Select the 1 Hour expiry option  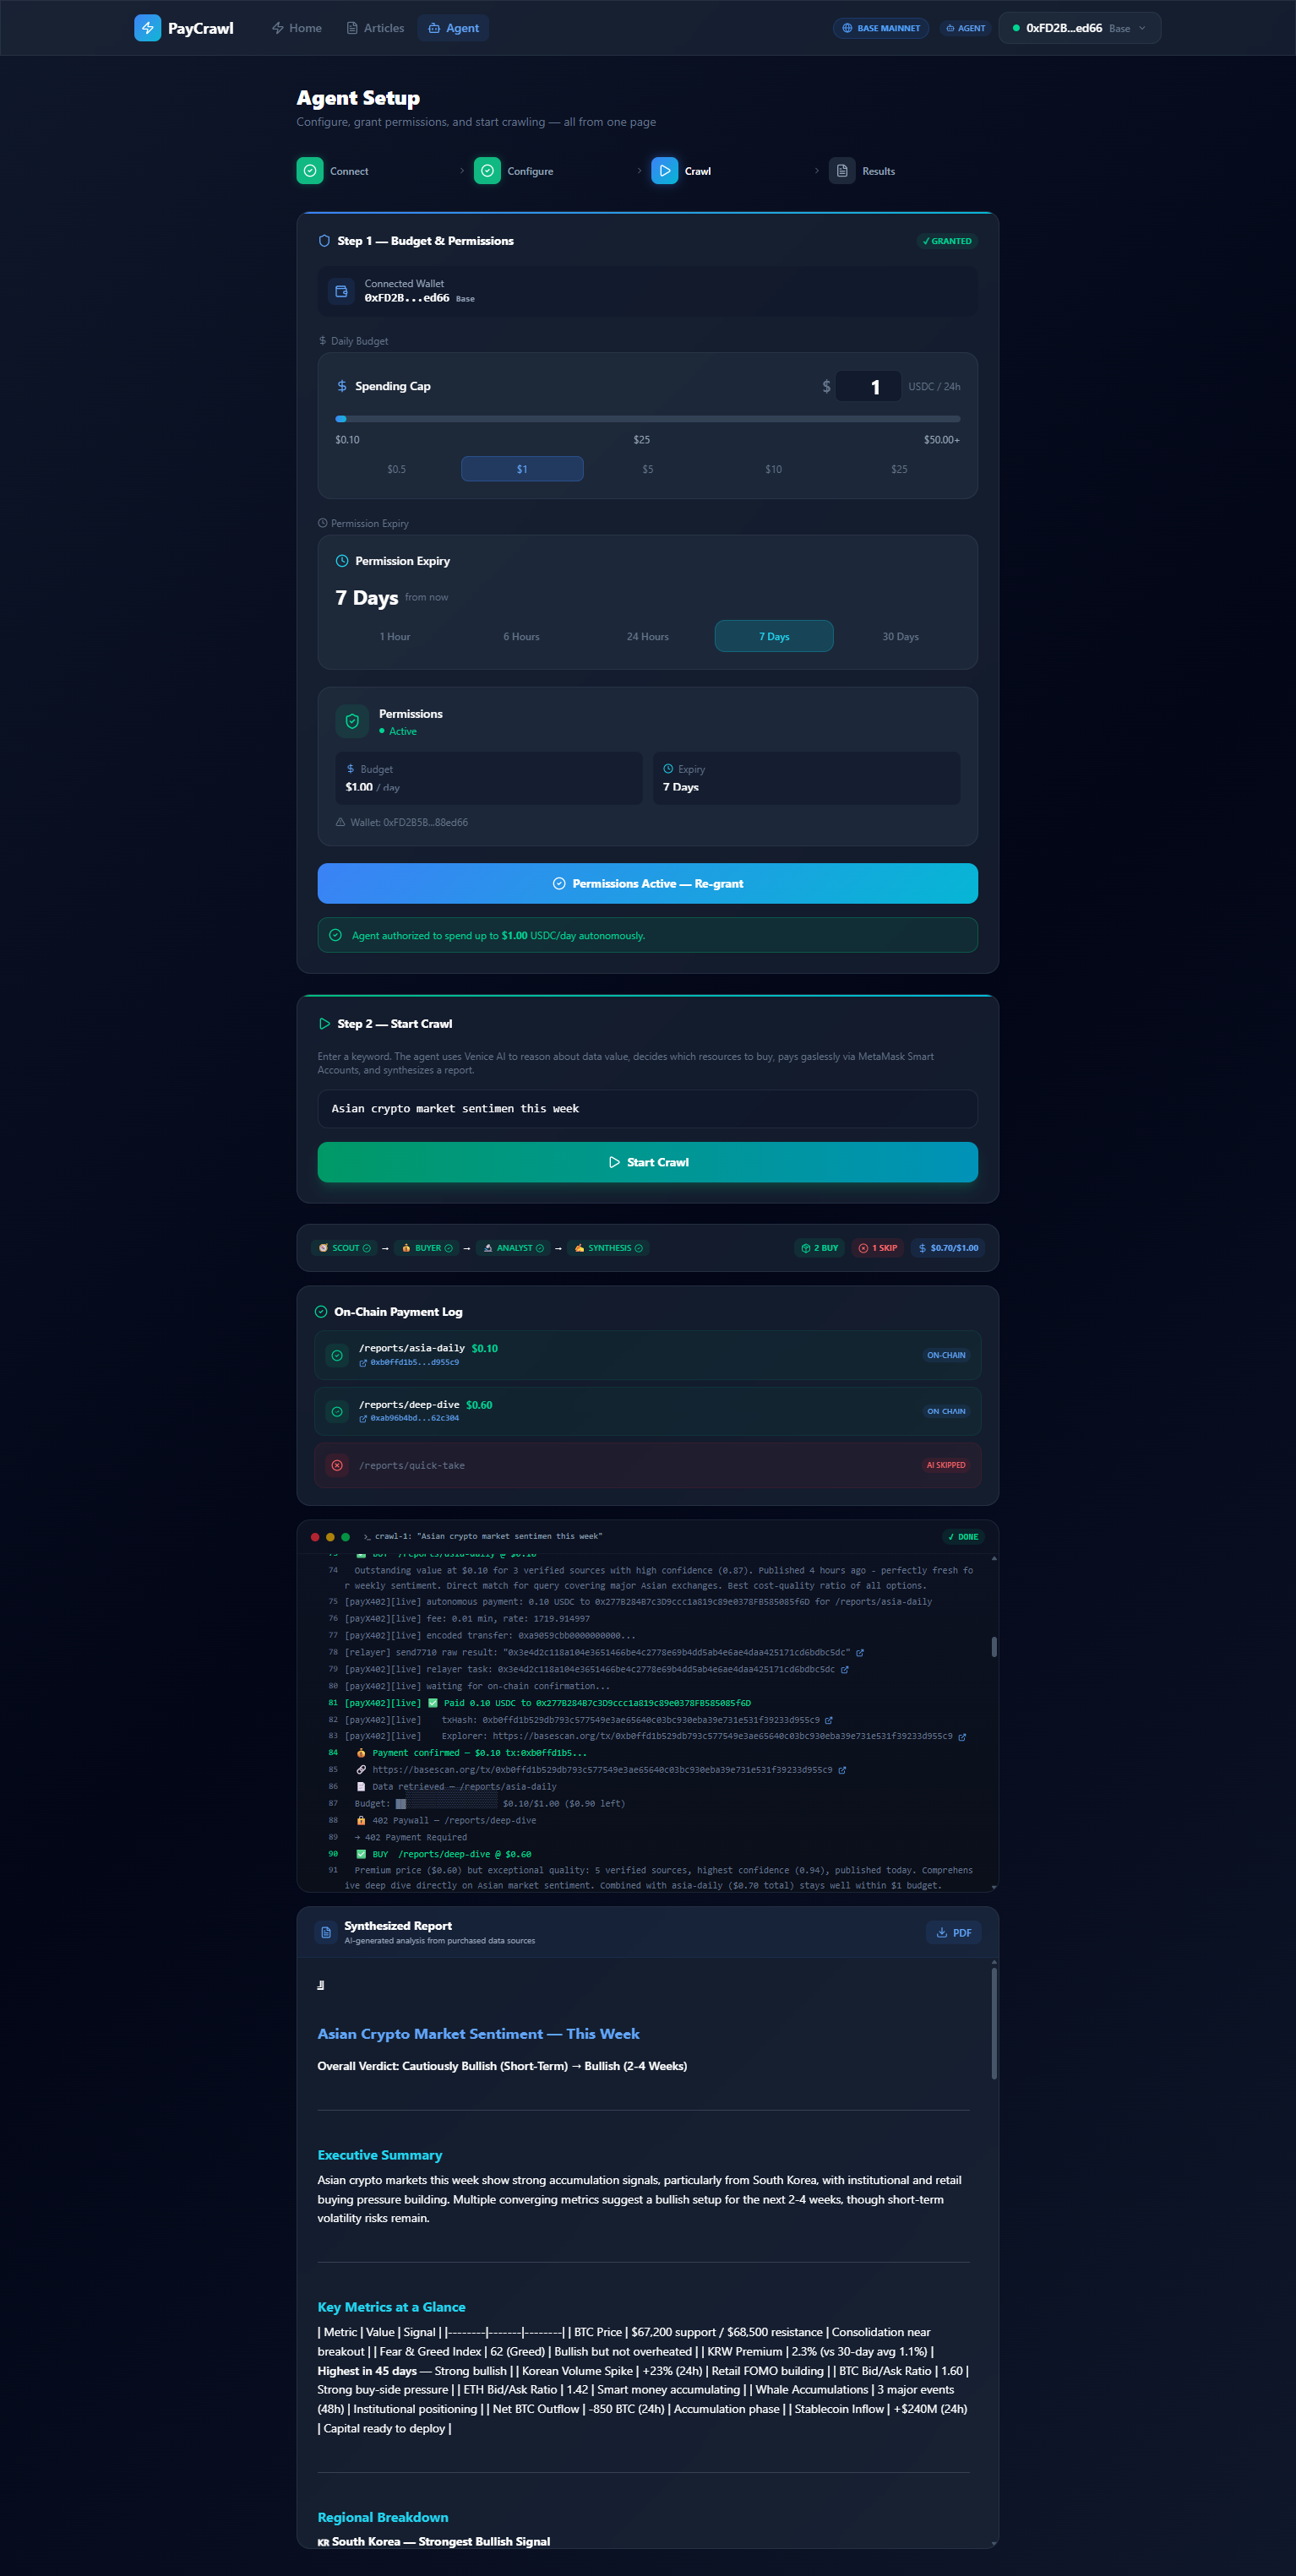(x=395, y=636)
